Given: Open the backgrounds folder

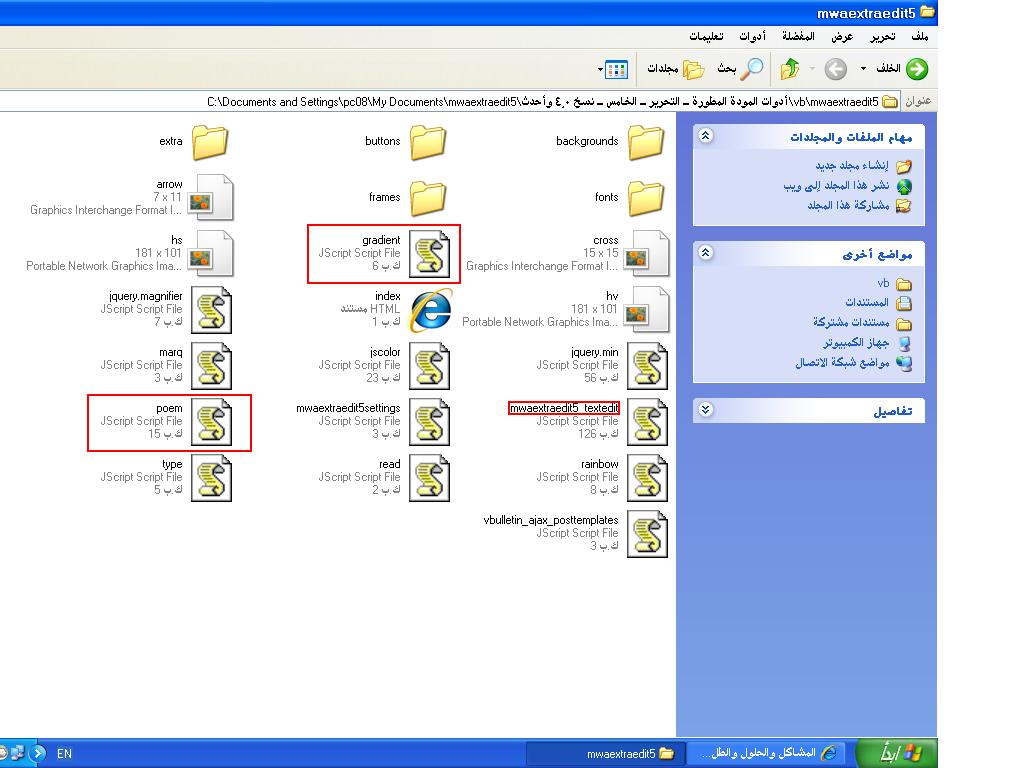Looking at the screenshot, I should 646,142.
